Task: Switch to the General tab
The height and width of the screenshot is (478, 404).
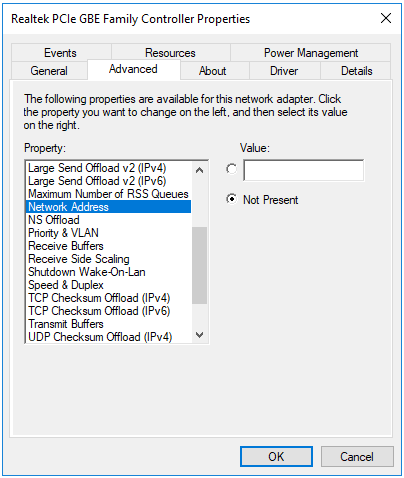Action: 49,71
